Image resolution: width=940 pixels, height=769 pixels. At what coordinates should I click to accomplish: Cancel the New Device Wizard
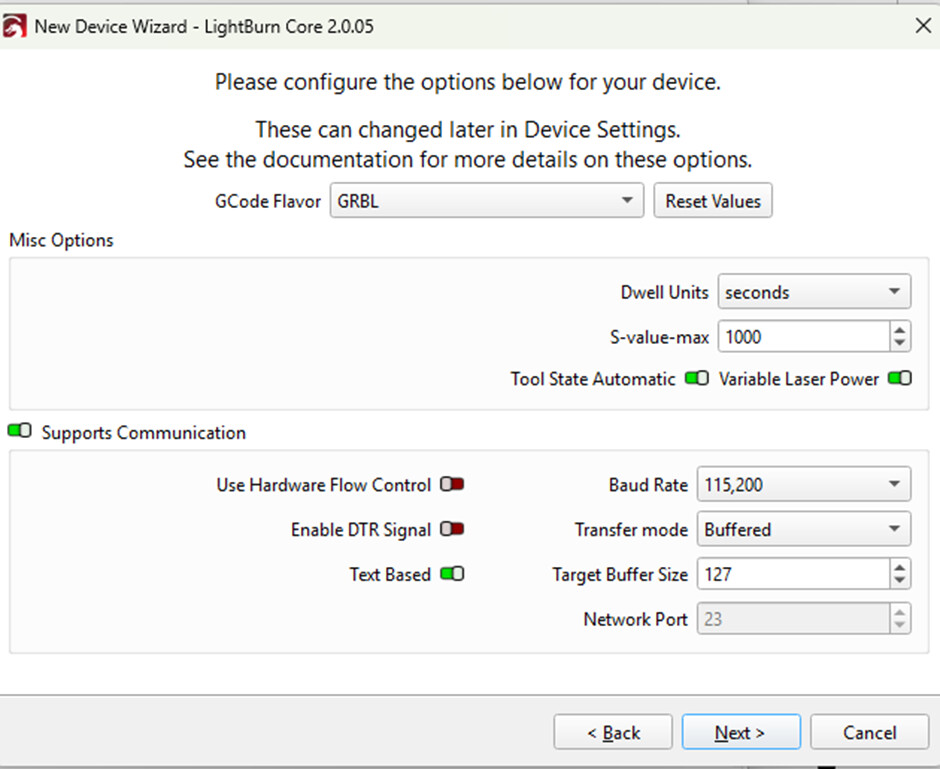click(869, 733)
